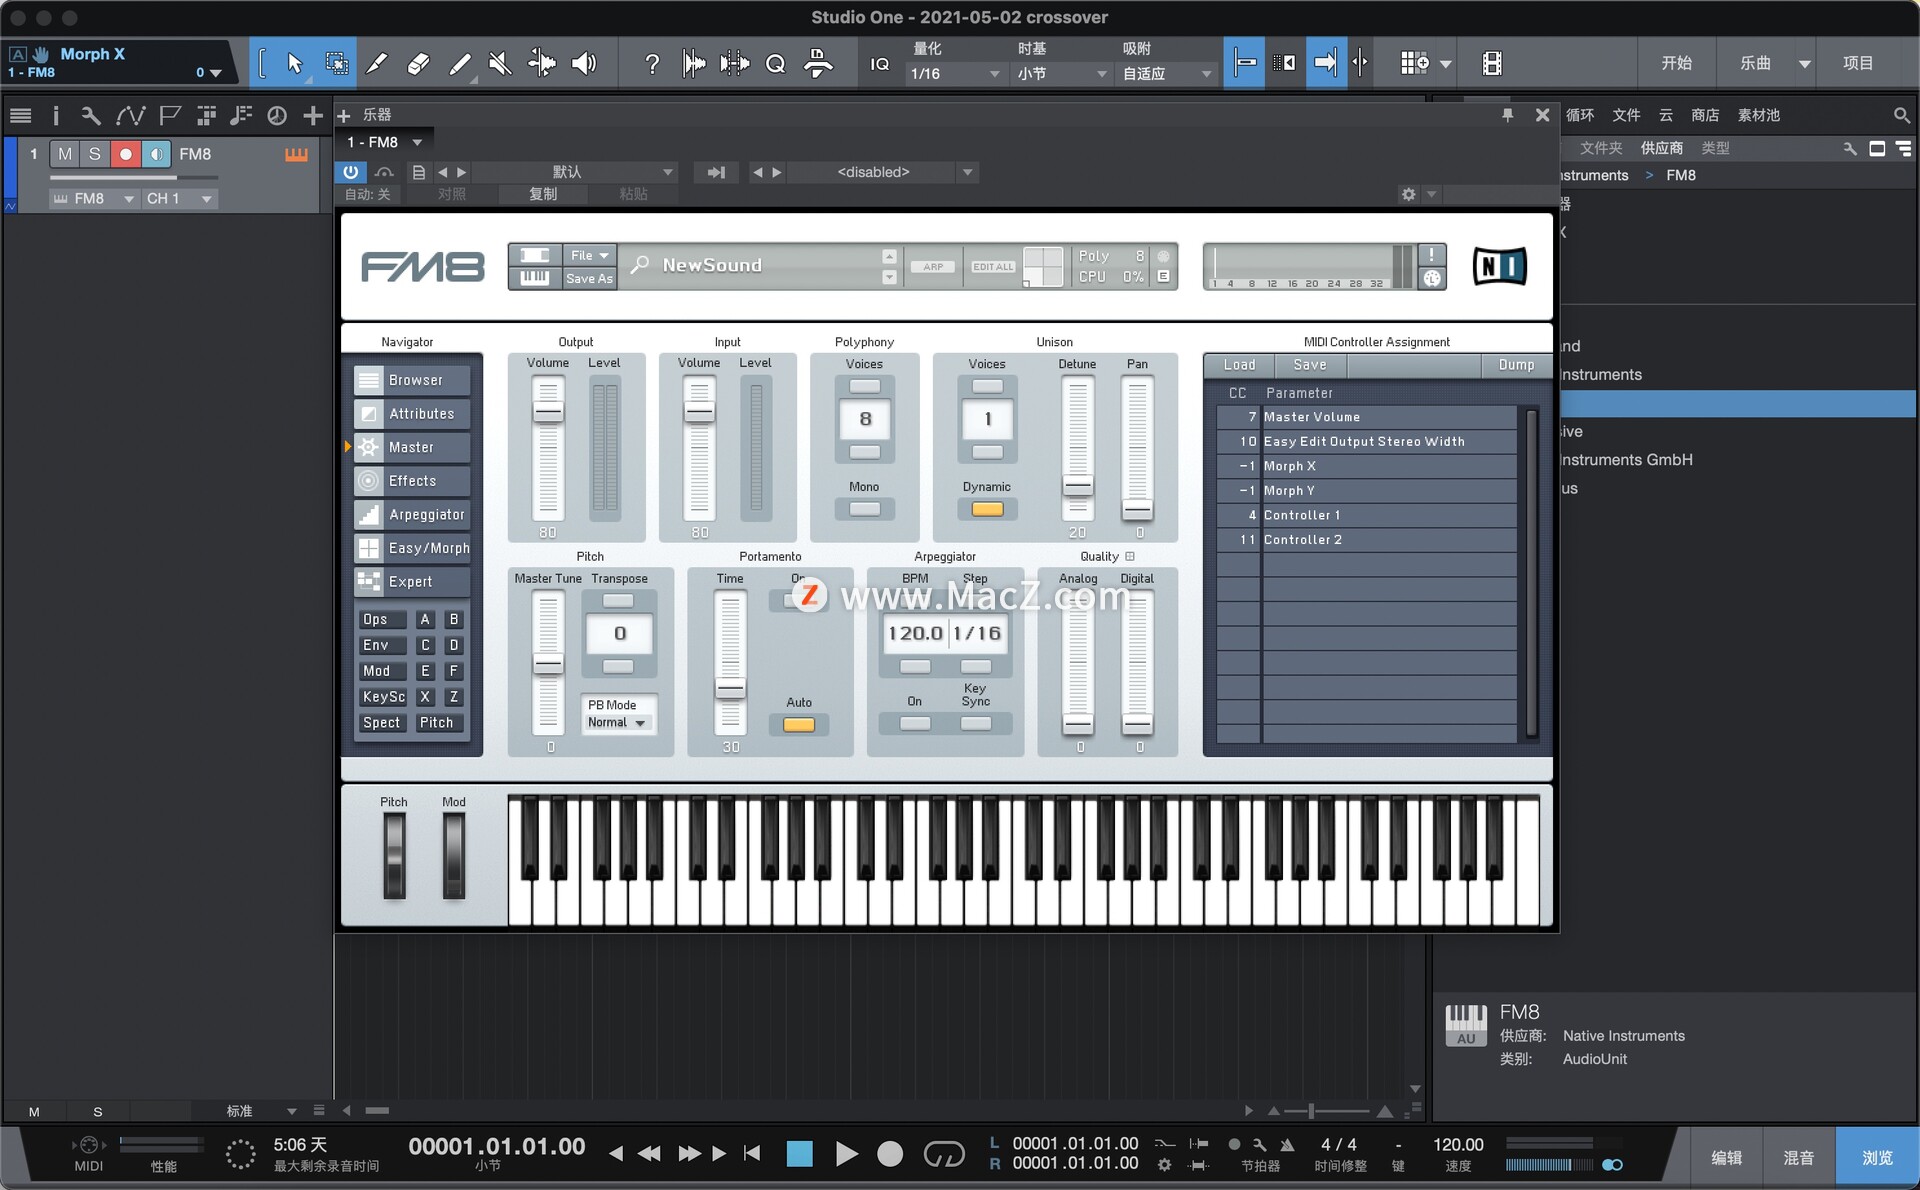This screenshot has height=1190, width=1920.
Task: Open FM8 plugin settings gear icon
Action: (x=1408, y=194)
